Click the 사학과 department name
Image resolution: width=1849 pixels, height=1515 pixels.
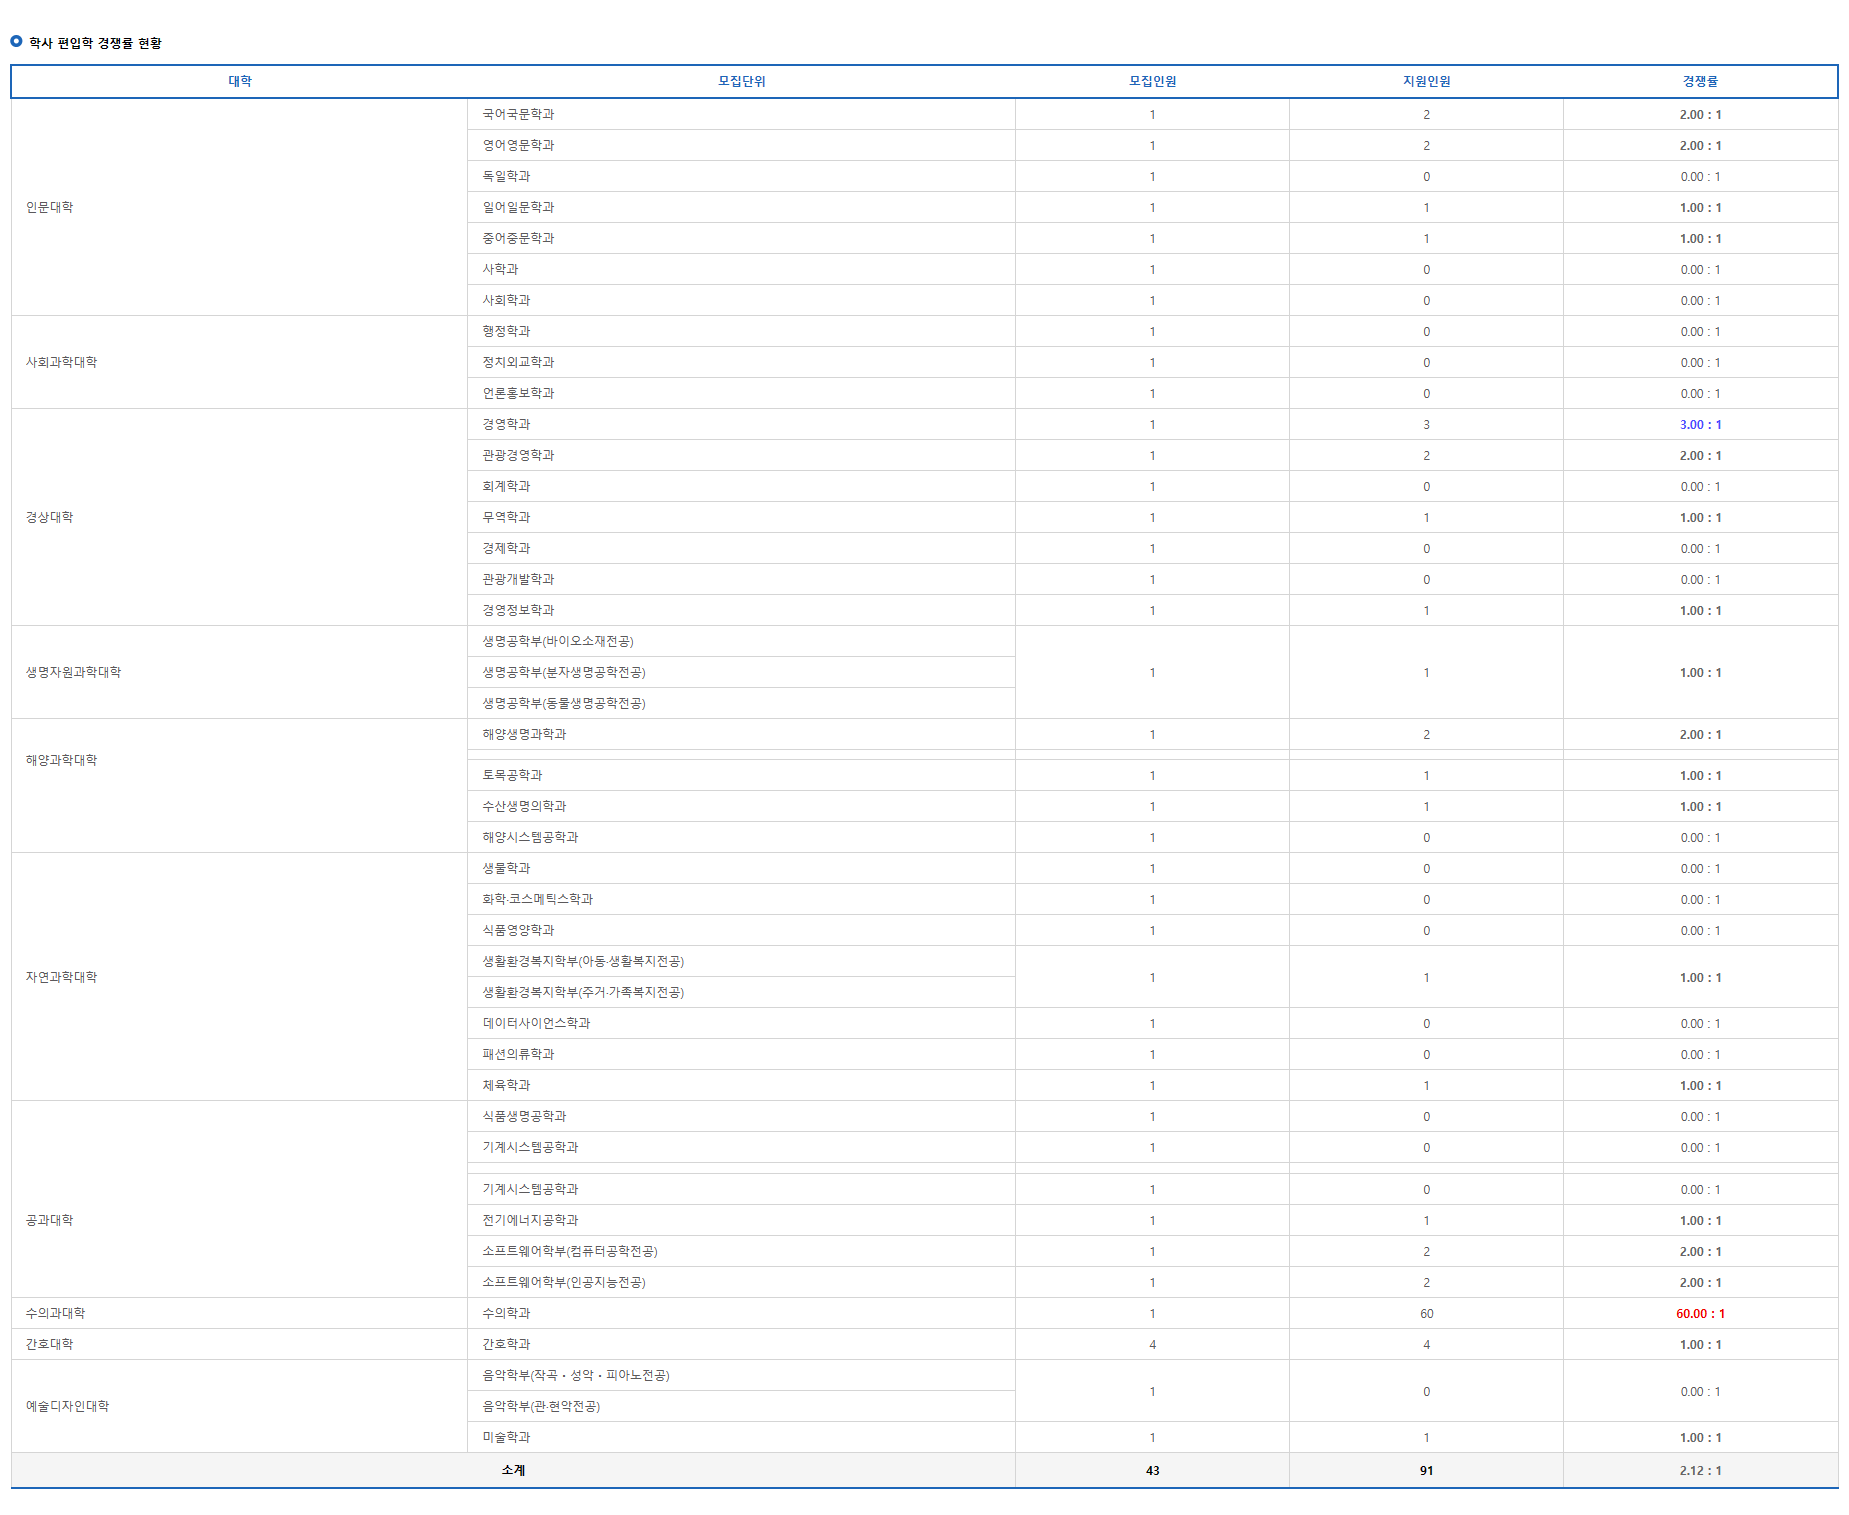[500, 269]
